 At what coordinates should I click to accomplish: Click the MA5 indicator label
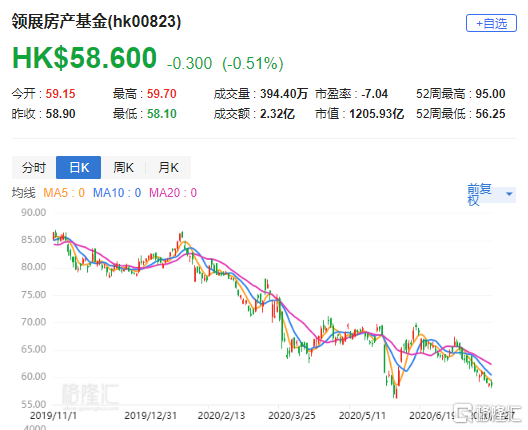tap(64, 193)
